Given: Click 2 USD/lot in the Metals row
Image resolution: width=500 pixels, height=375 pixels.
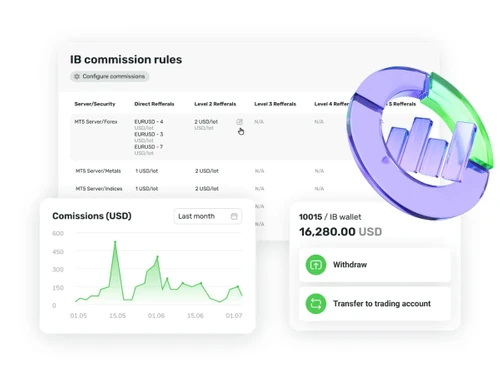Looking at the screenshot, I should (x=207, y=171).
